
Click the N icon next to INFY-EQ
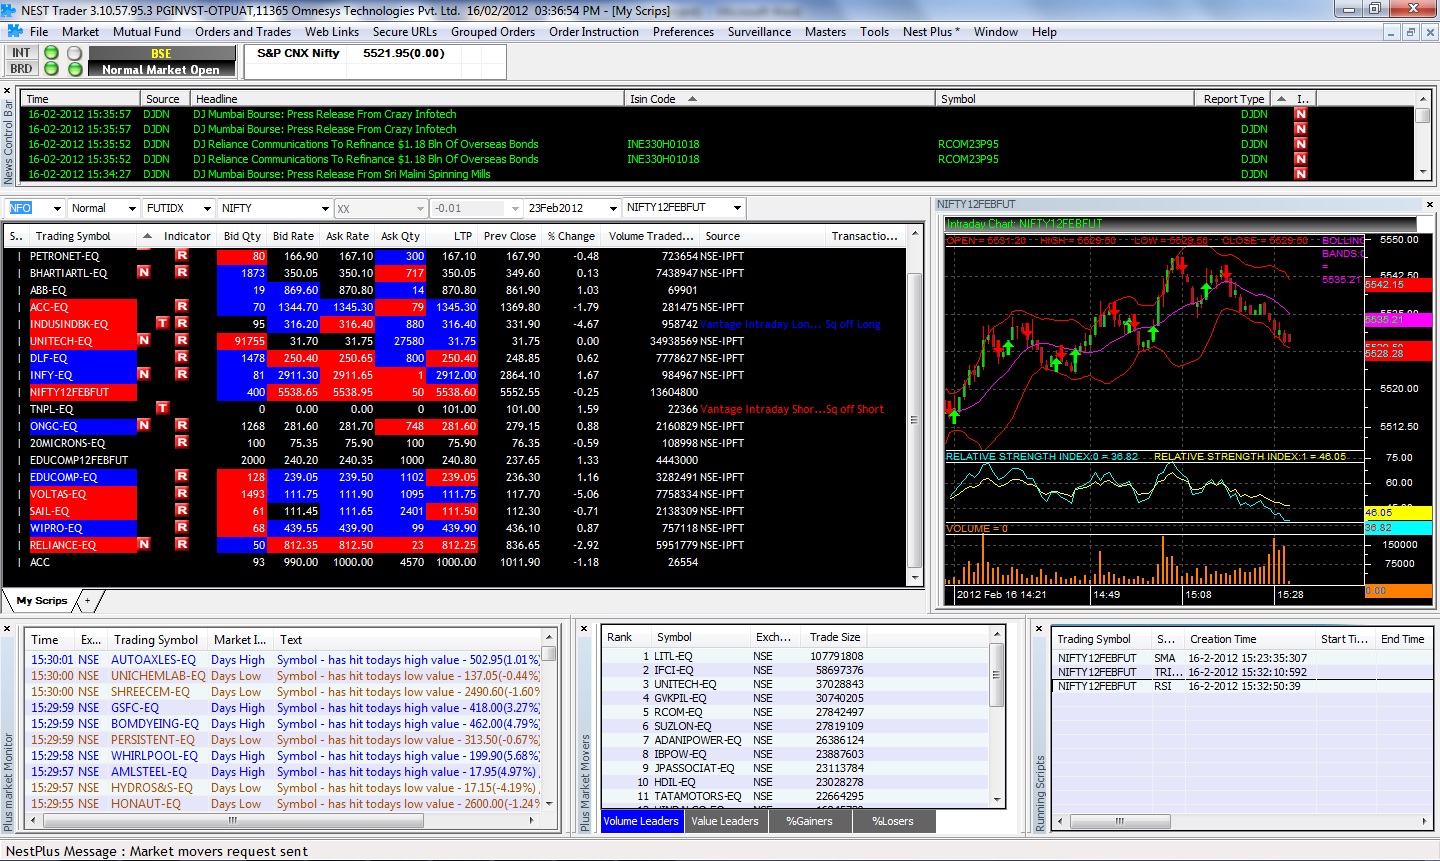coord(144,375)
